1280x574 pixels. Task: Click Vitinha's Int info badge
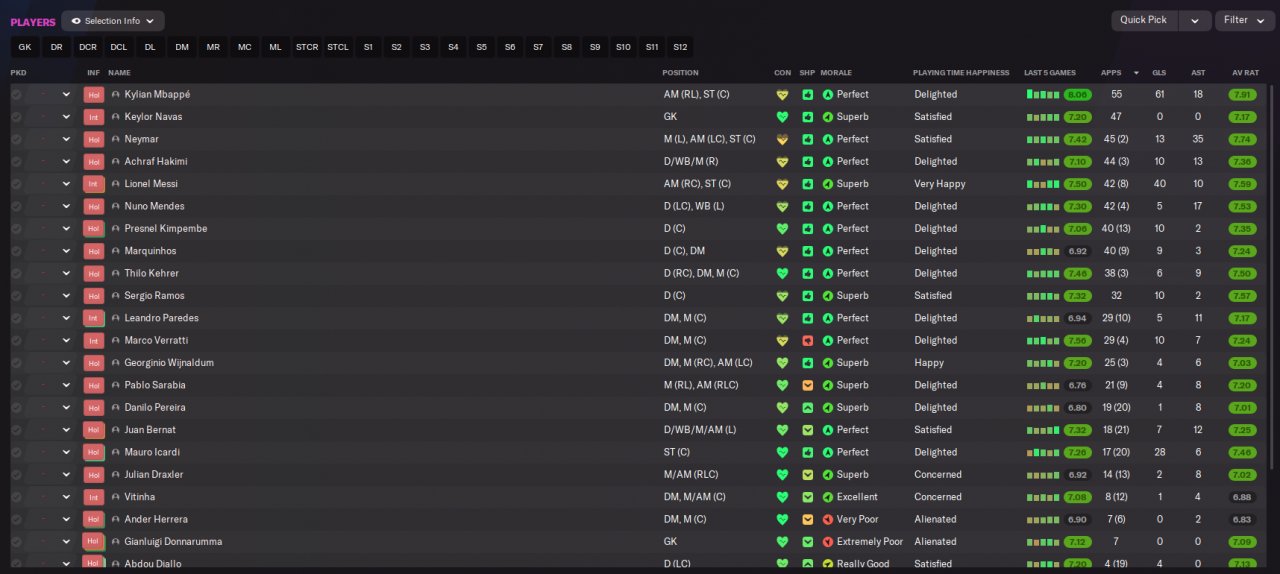(93, 497)
